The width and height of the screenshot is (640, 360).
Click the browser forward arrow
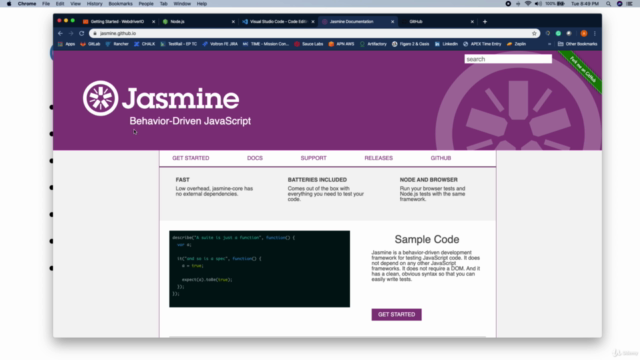pos(71,33)
